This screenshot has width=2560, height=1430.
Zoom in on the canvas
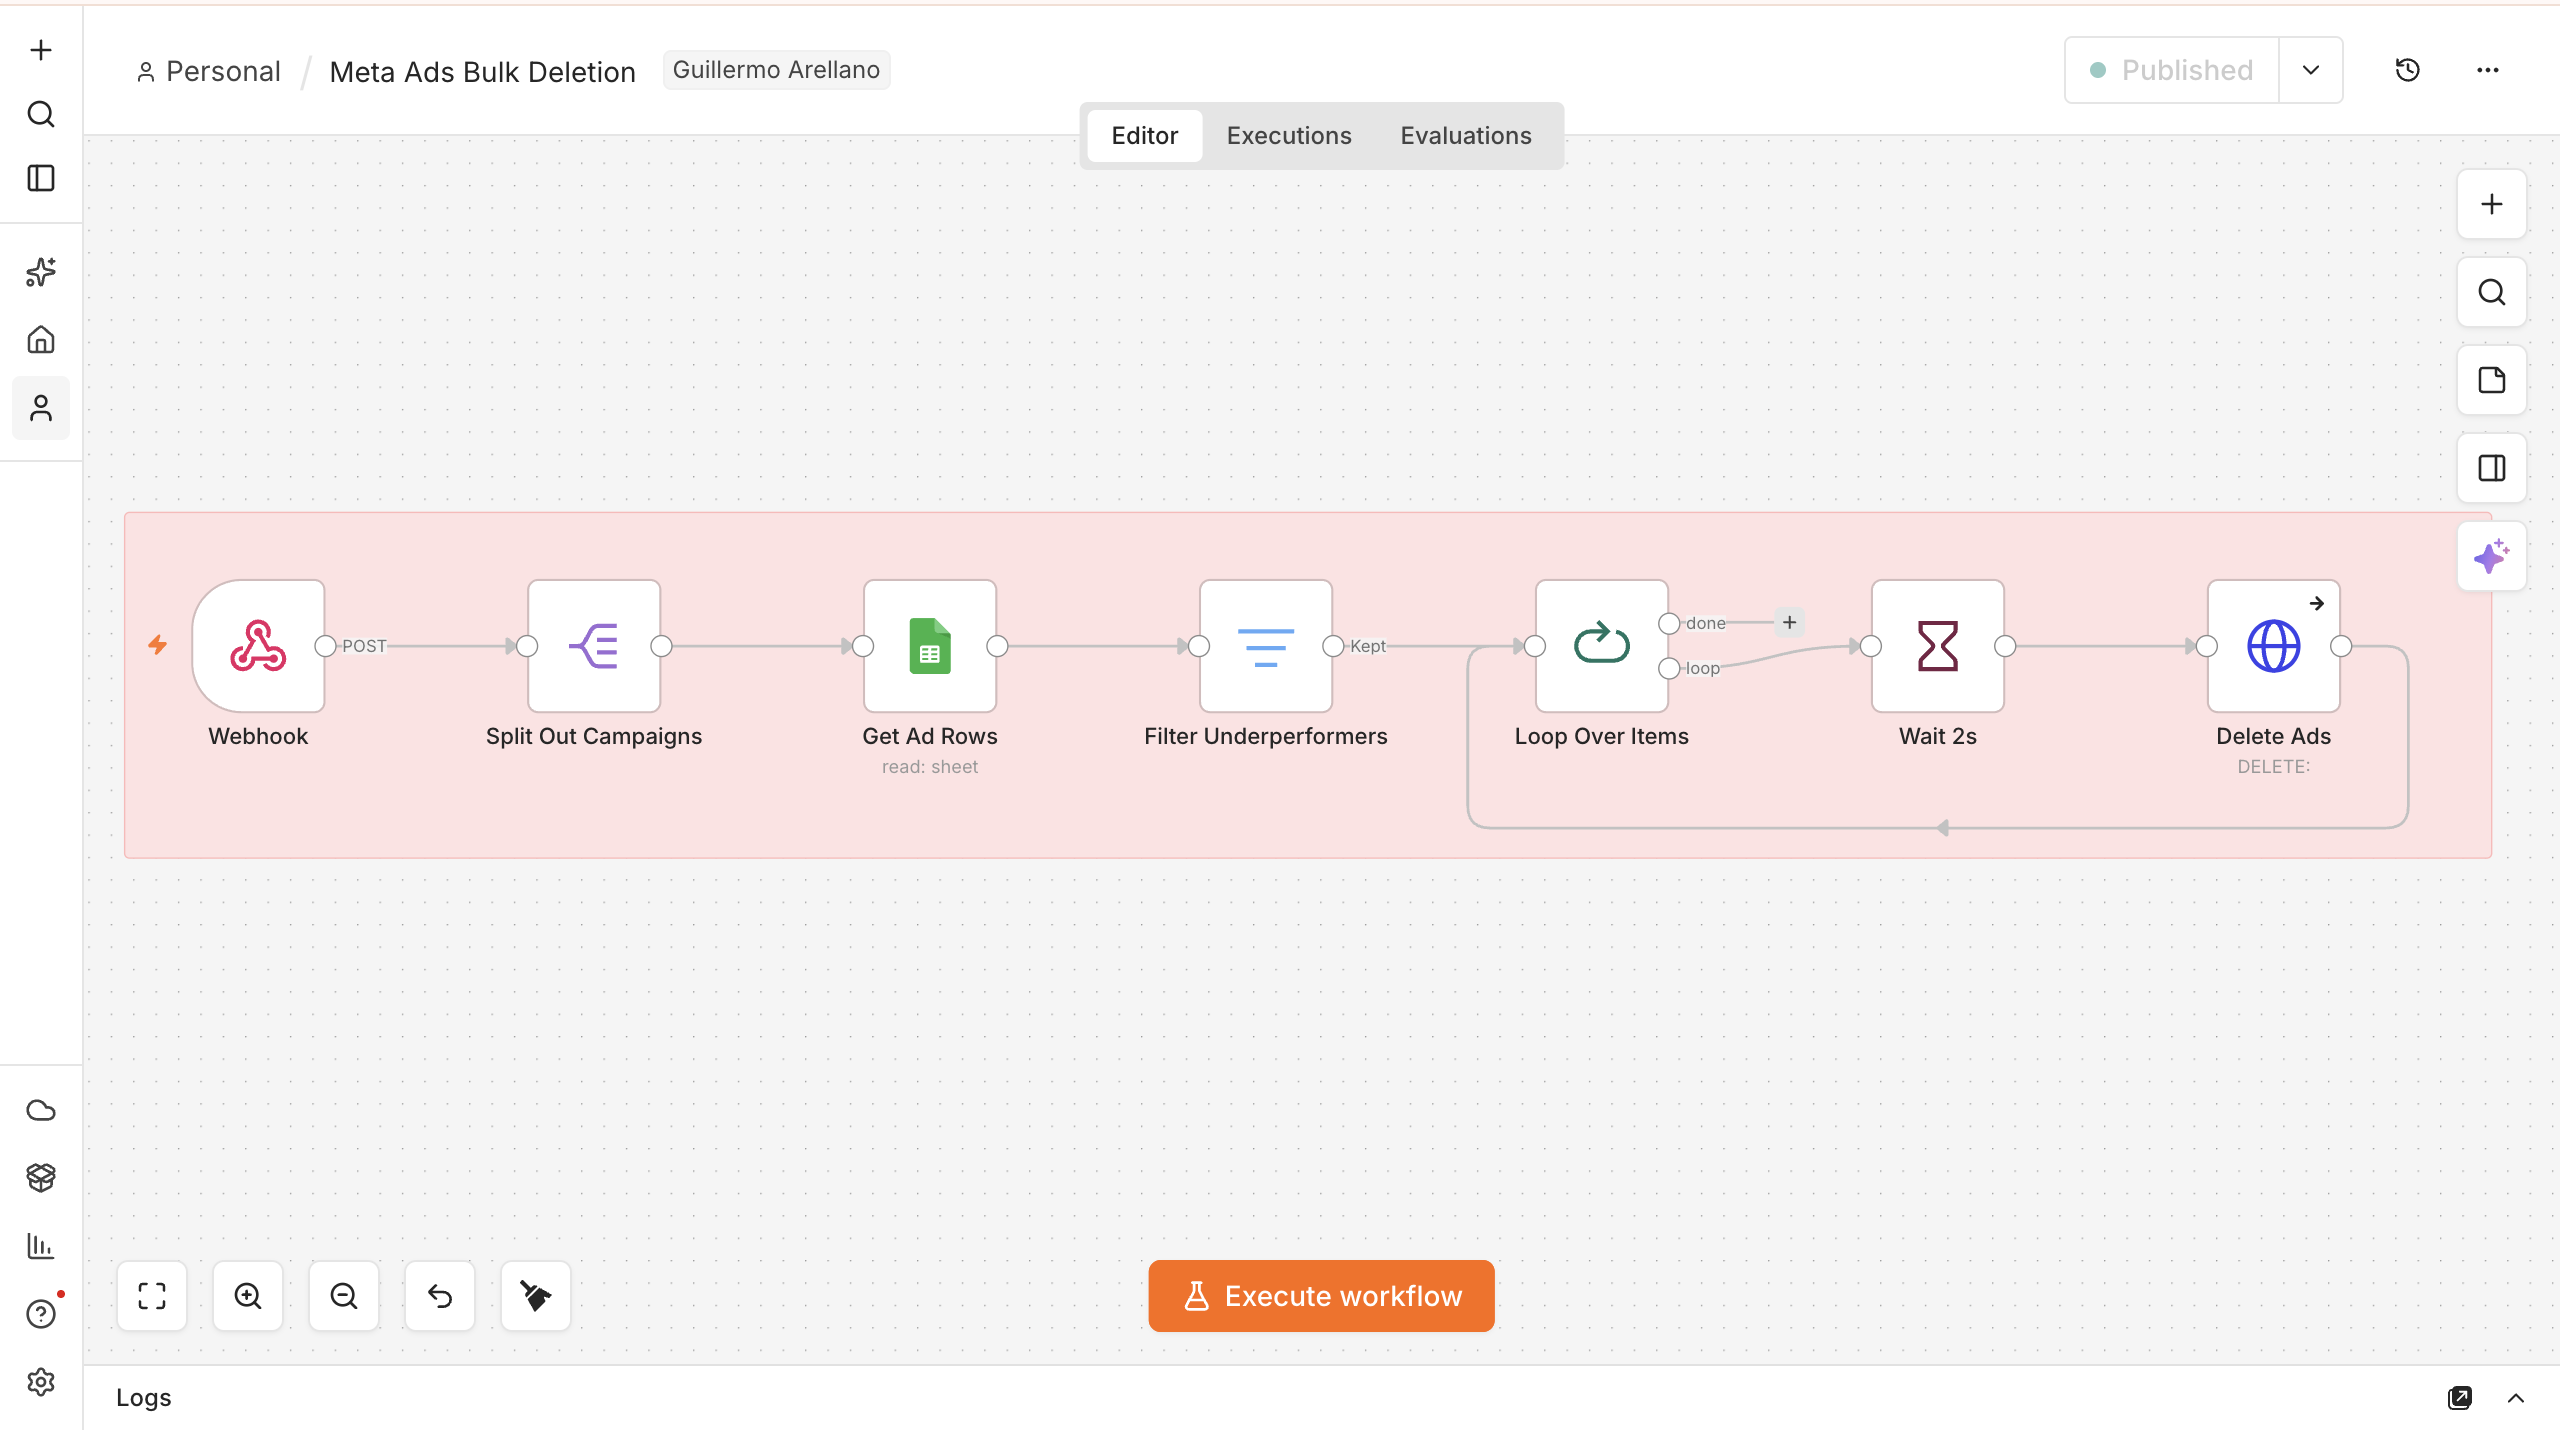pos(248,1296)
